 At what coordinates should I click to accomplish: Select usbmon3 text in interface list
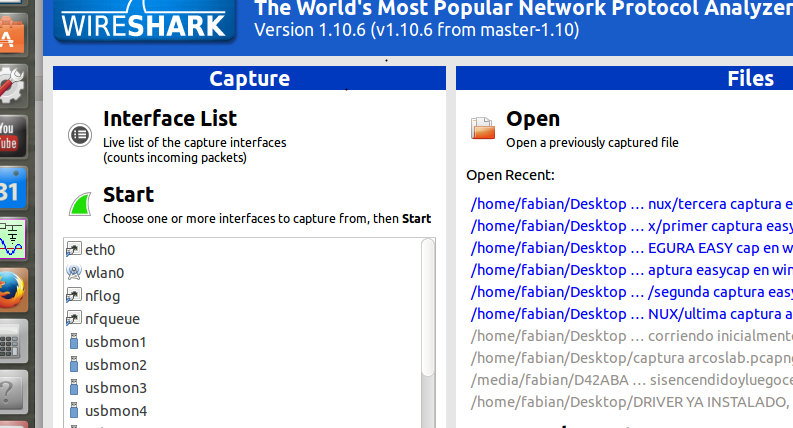click(x=116, y=388)
